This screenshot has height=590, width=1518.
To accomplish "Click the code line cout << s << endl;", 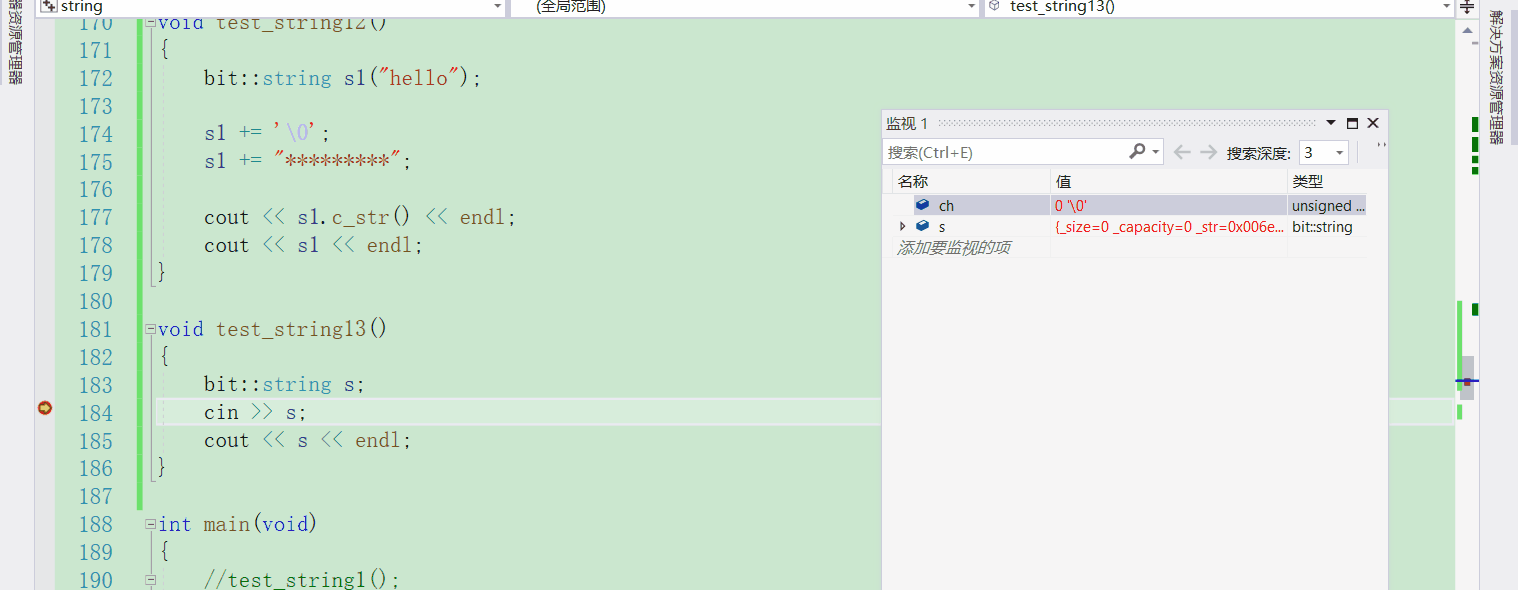I will (308, 440).
